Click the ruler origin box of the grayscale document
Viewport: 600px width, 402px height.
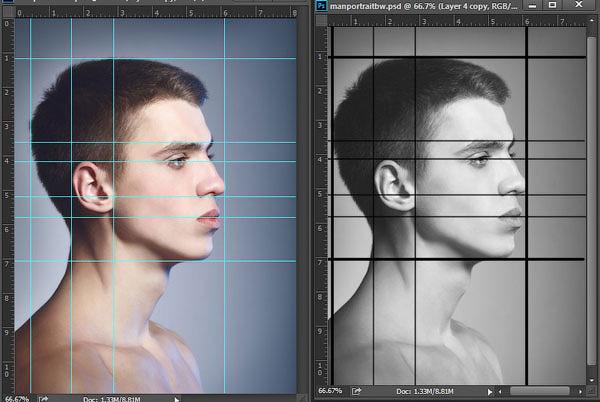pyautogui.click(x=321, y=21)
